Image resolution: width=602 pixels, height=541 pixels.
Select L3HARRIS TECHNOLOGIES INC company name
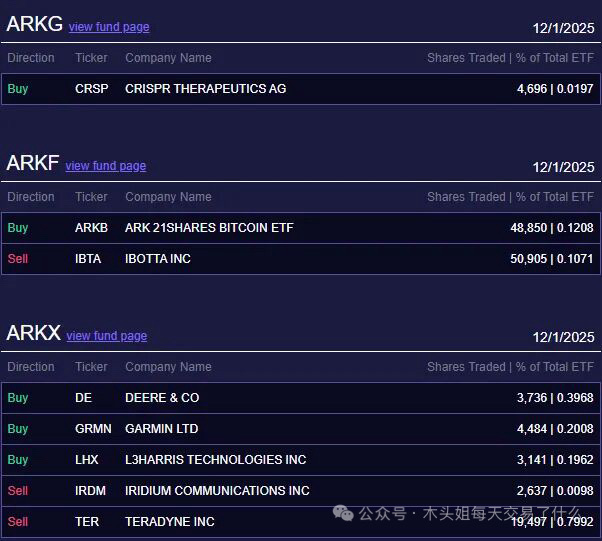pos(215,460)
